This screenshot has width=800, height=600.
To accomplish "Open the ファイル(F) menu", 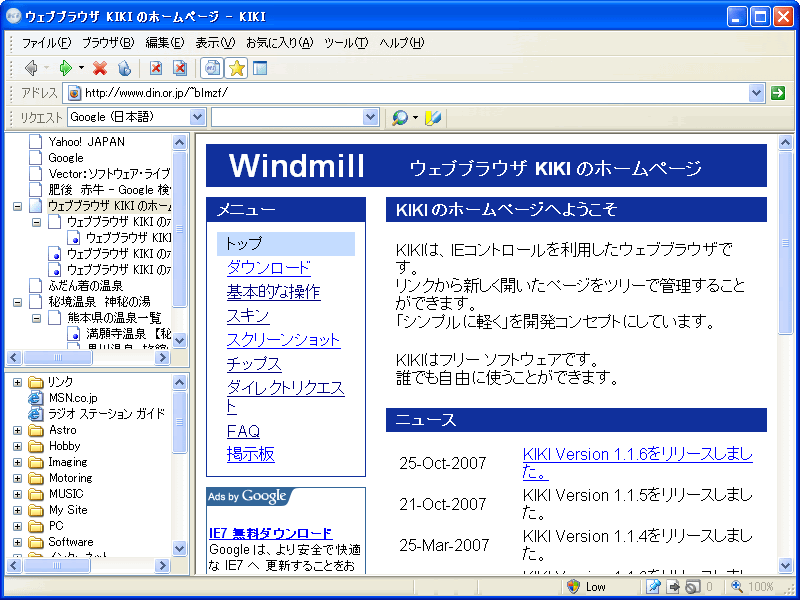I will pyautogui.click(x=46, y=43).
